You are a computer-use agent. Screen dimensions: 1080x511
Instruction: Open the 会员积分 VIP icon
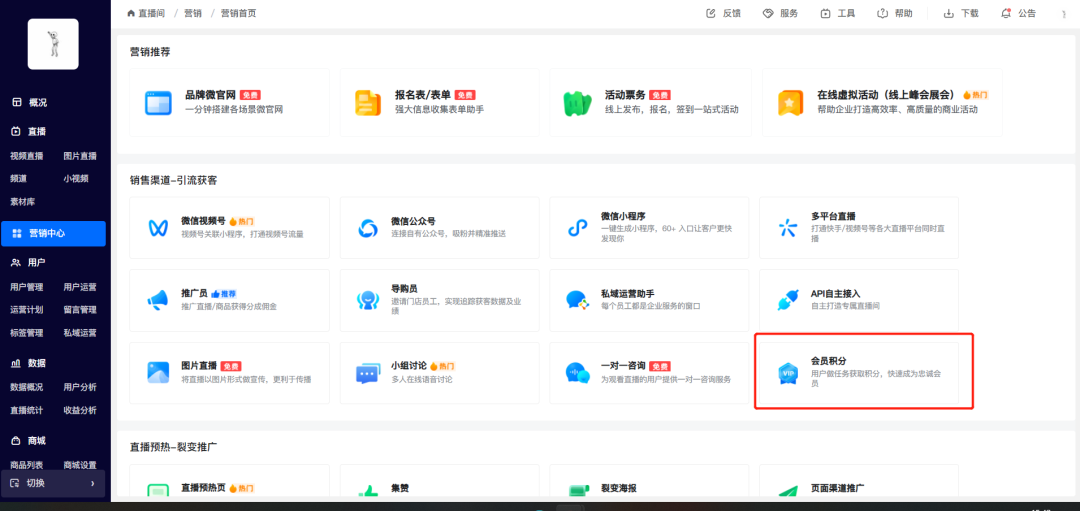point(787,373)
